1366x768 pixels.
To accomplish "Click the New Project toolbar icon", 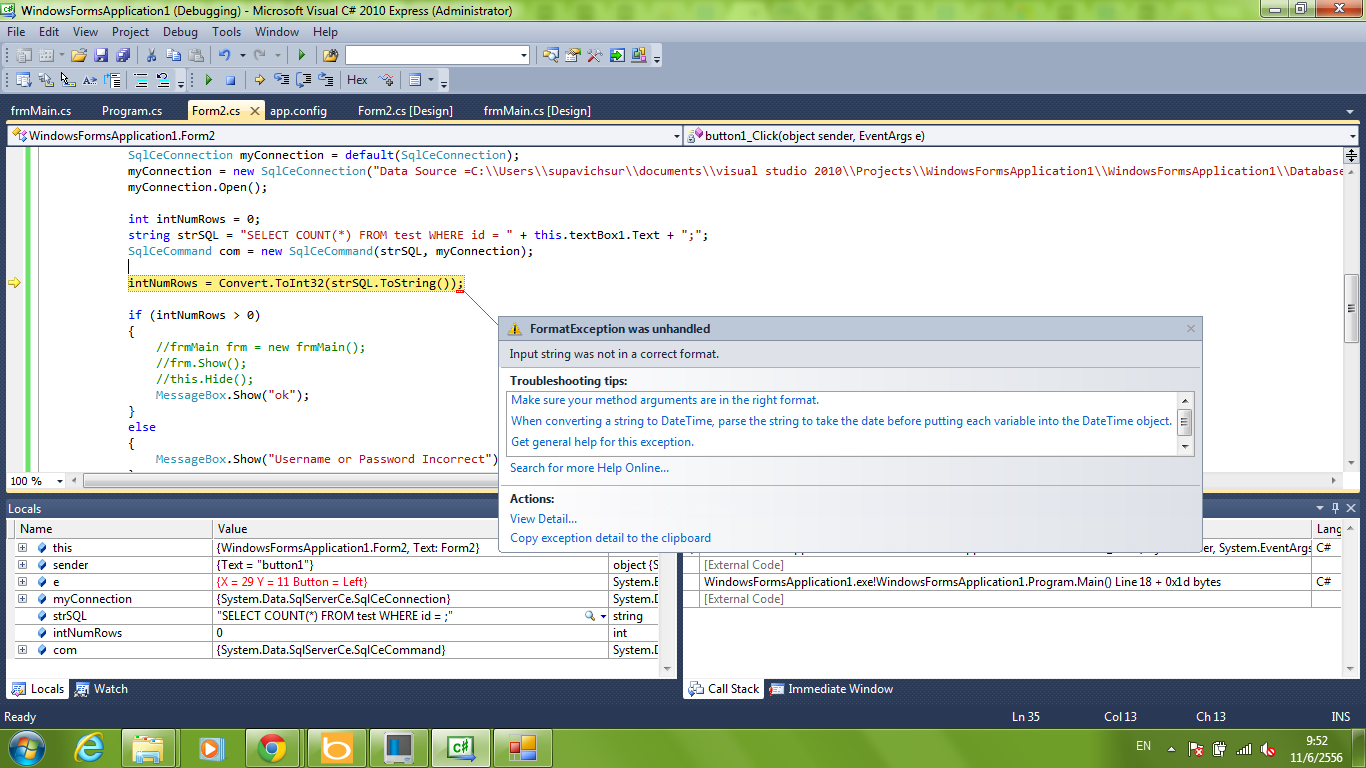I will (x=23, y=55).
